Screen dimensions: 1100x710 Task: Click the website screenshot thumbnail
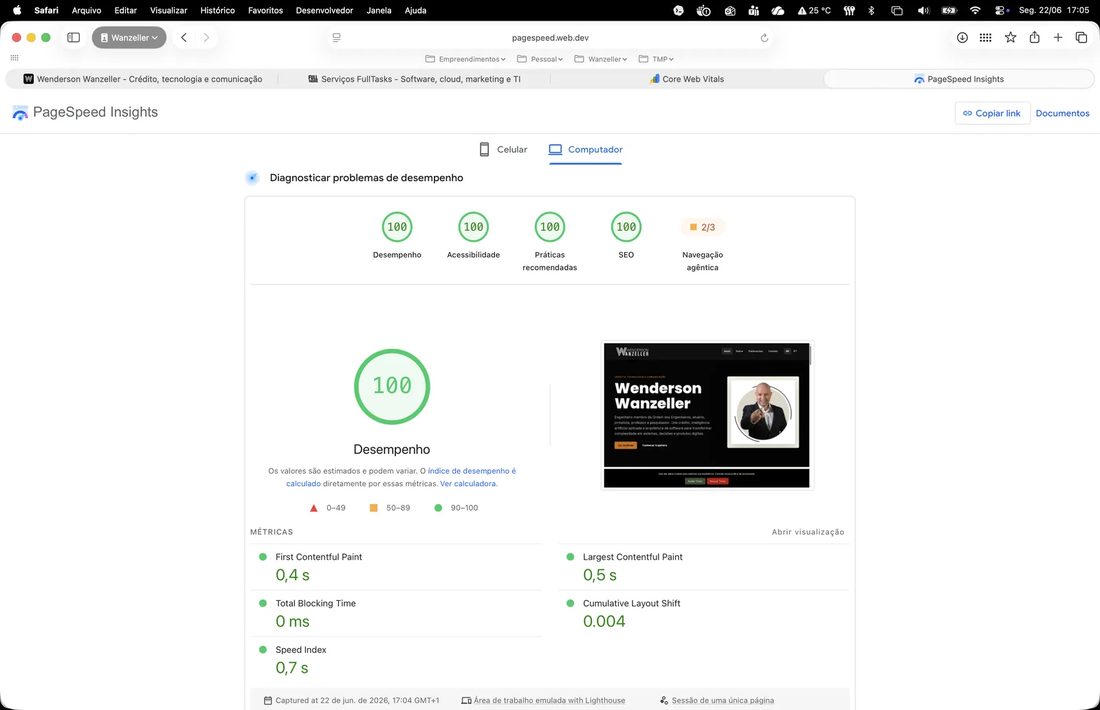tap(706, 415)
